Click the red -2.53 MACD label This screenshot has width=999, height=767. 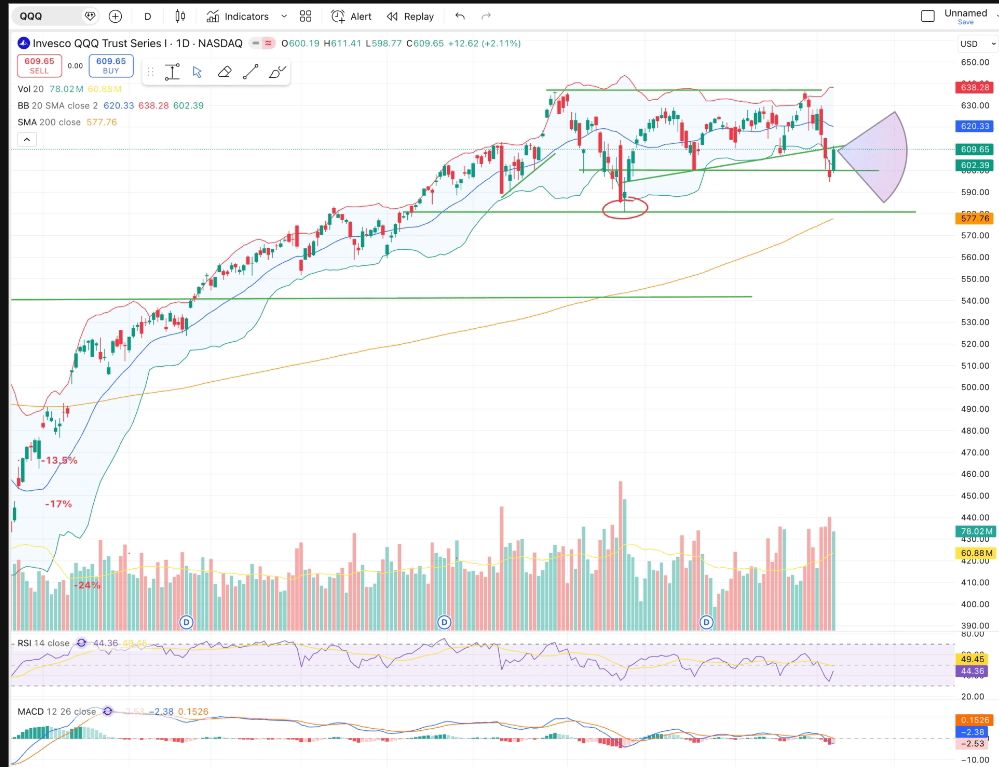[972, 743]
